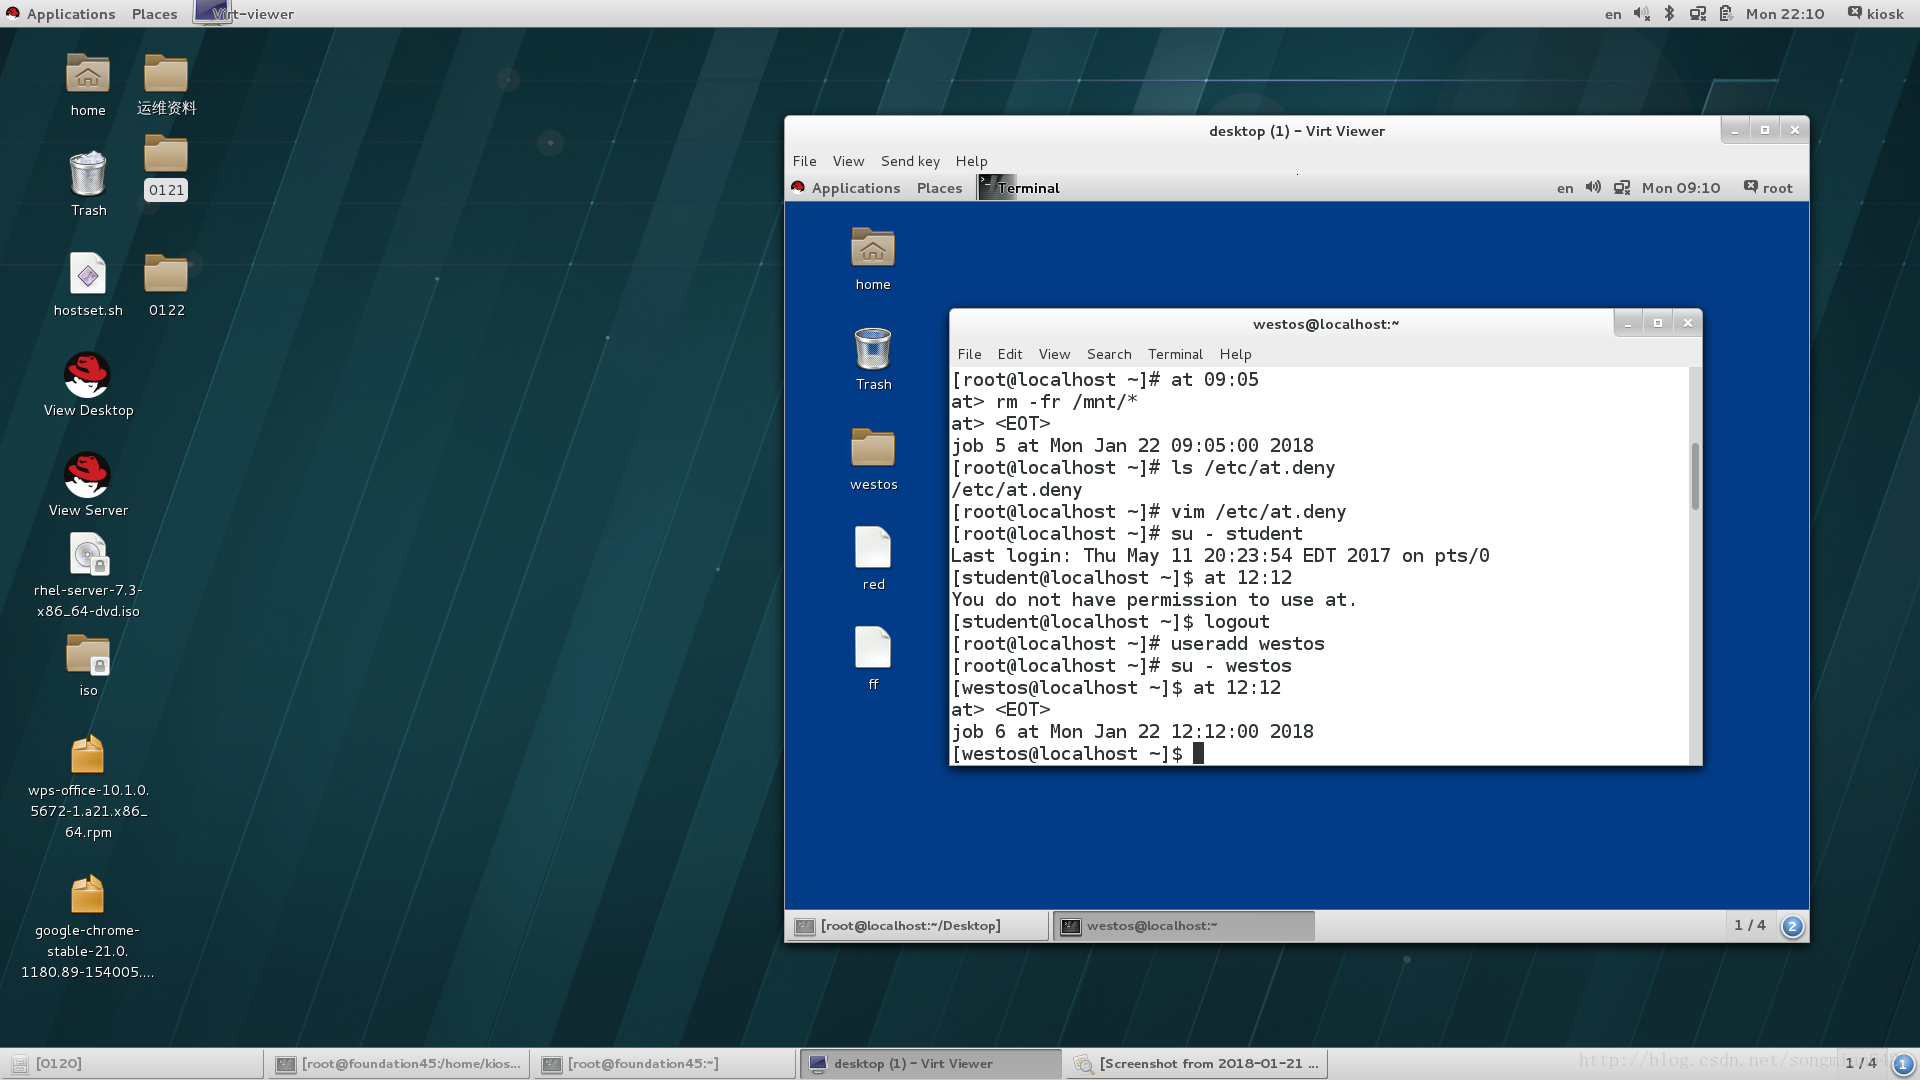Open host clock Mon 22:10 calendar
Image resolution: width=1920 pixels, height=1080 pixels.
[x=1785, y=14]
